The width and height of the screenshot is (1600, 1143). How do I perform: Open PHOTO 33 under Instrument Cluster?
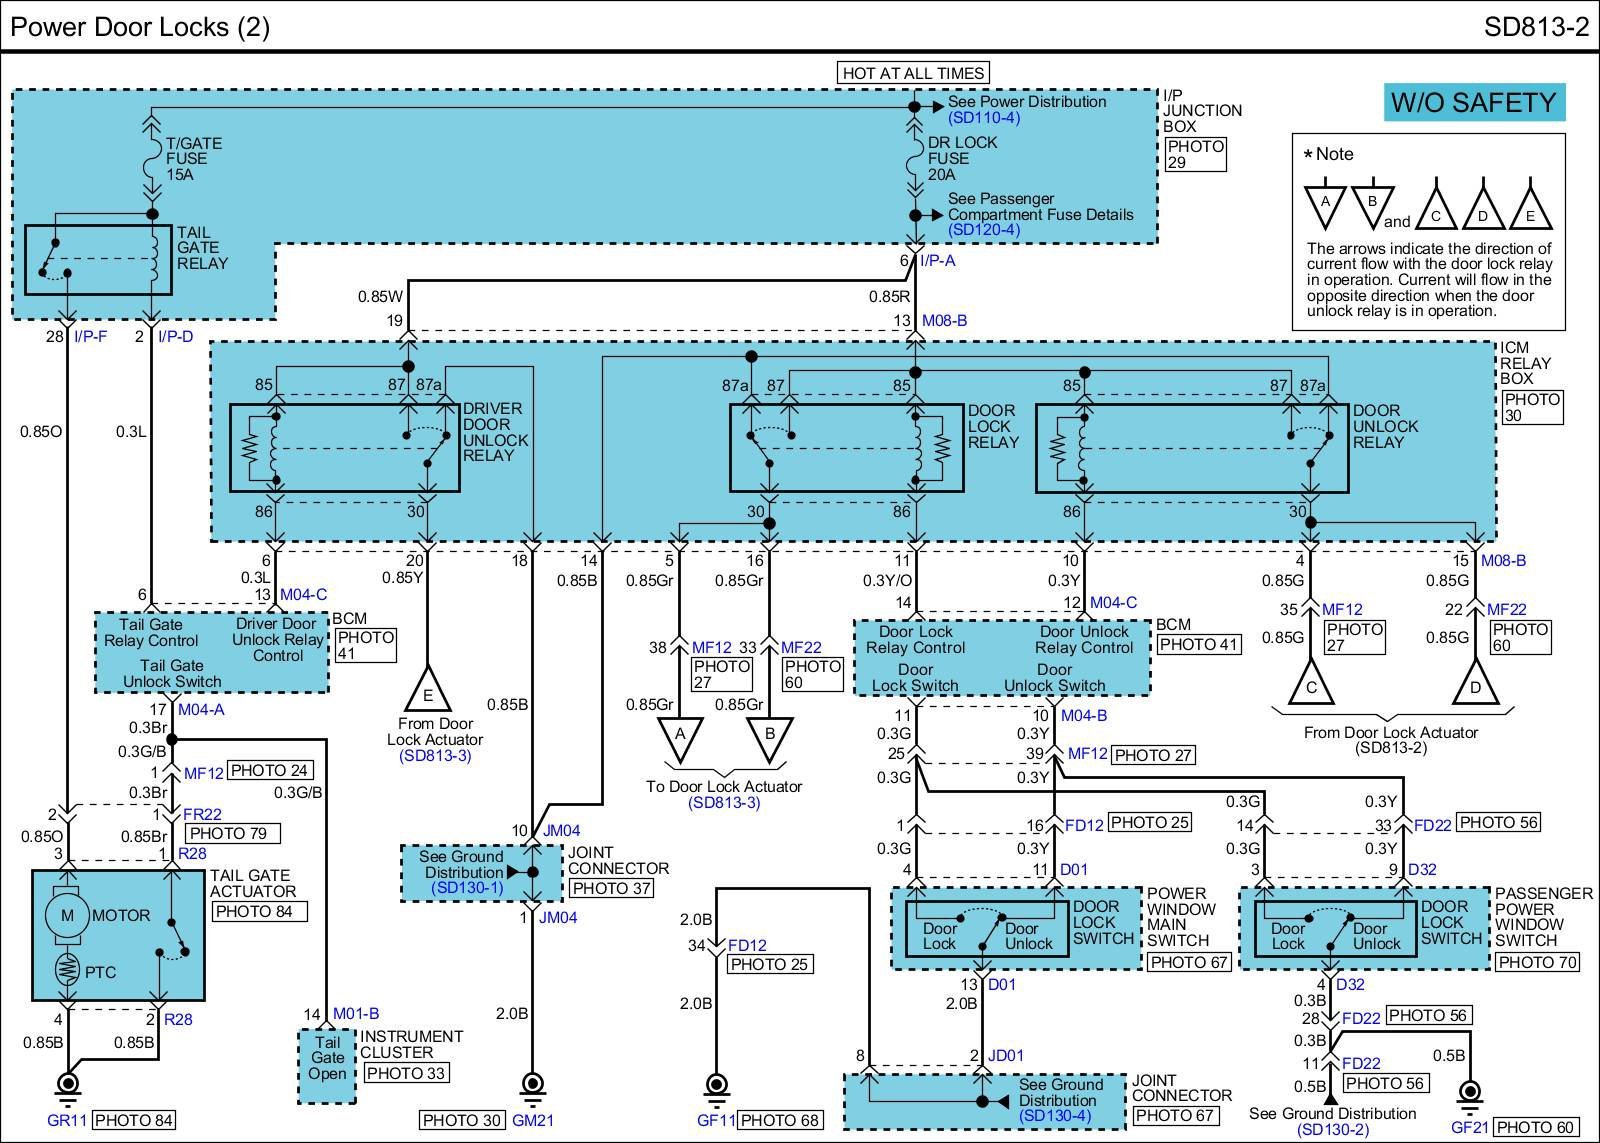406,1073
